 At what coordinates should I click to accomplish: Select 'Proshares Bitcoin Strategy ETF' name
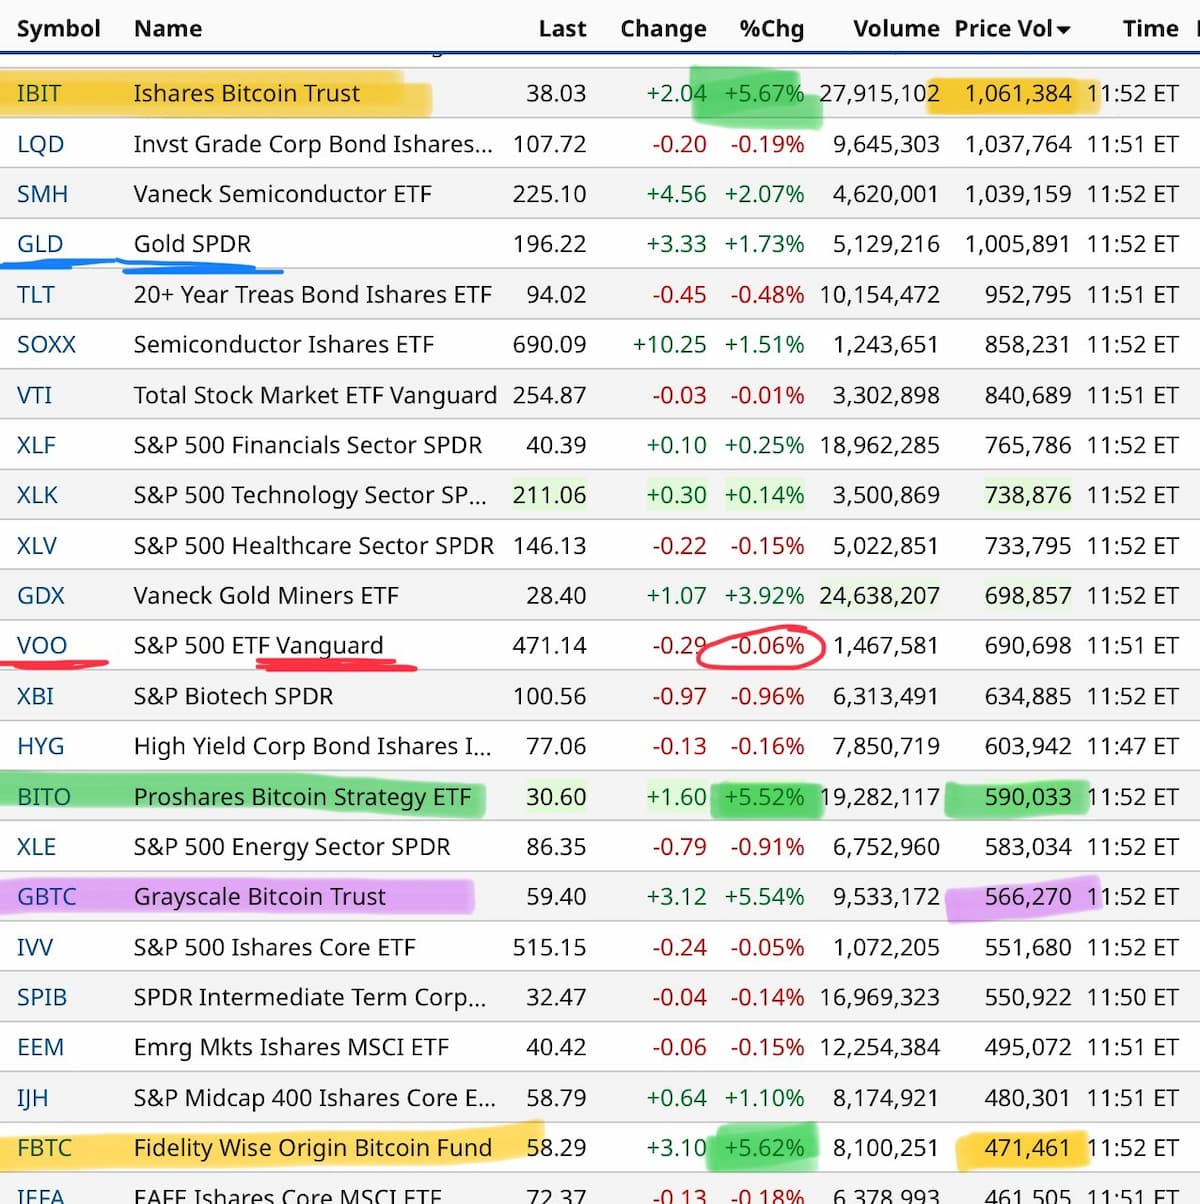coord(302,797)
